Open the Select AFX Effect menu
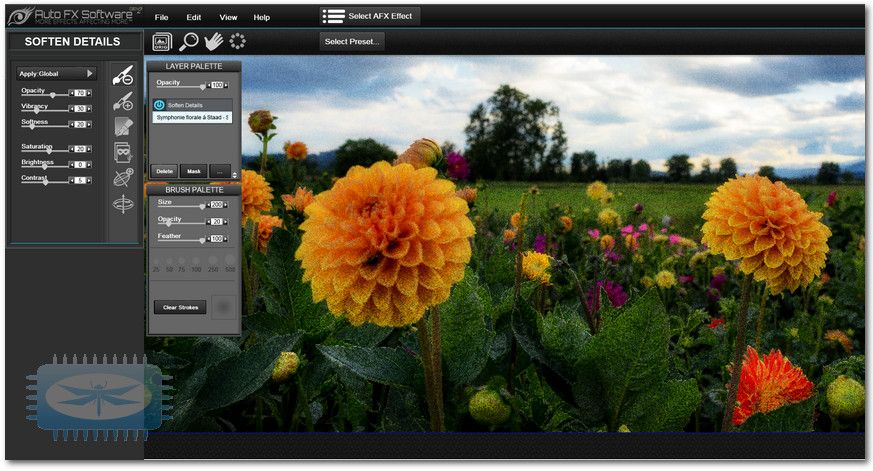The height and width of the screenshot is (471, 873). click(x=370, y=16)
